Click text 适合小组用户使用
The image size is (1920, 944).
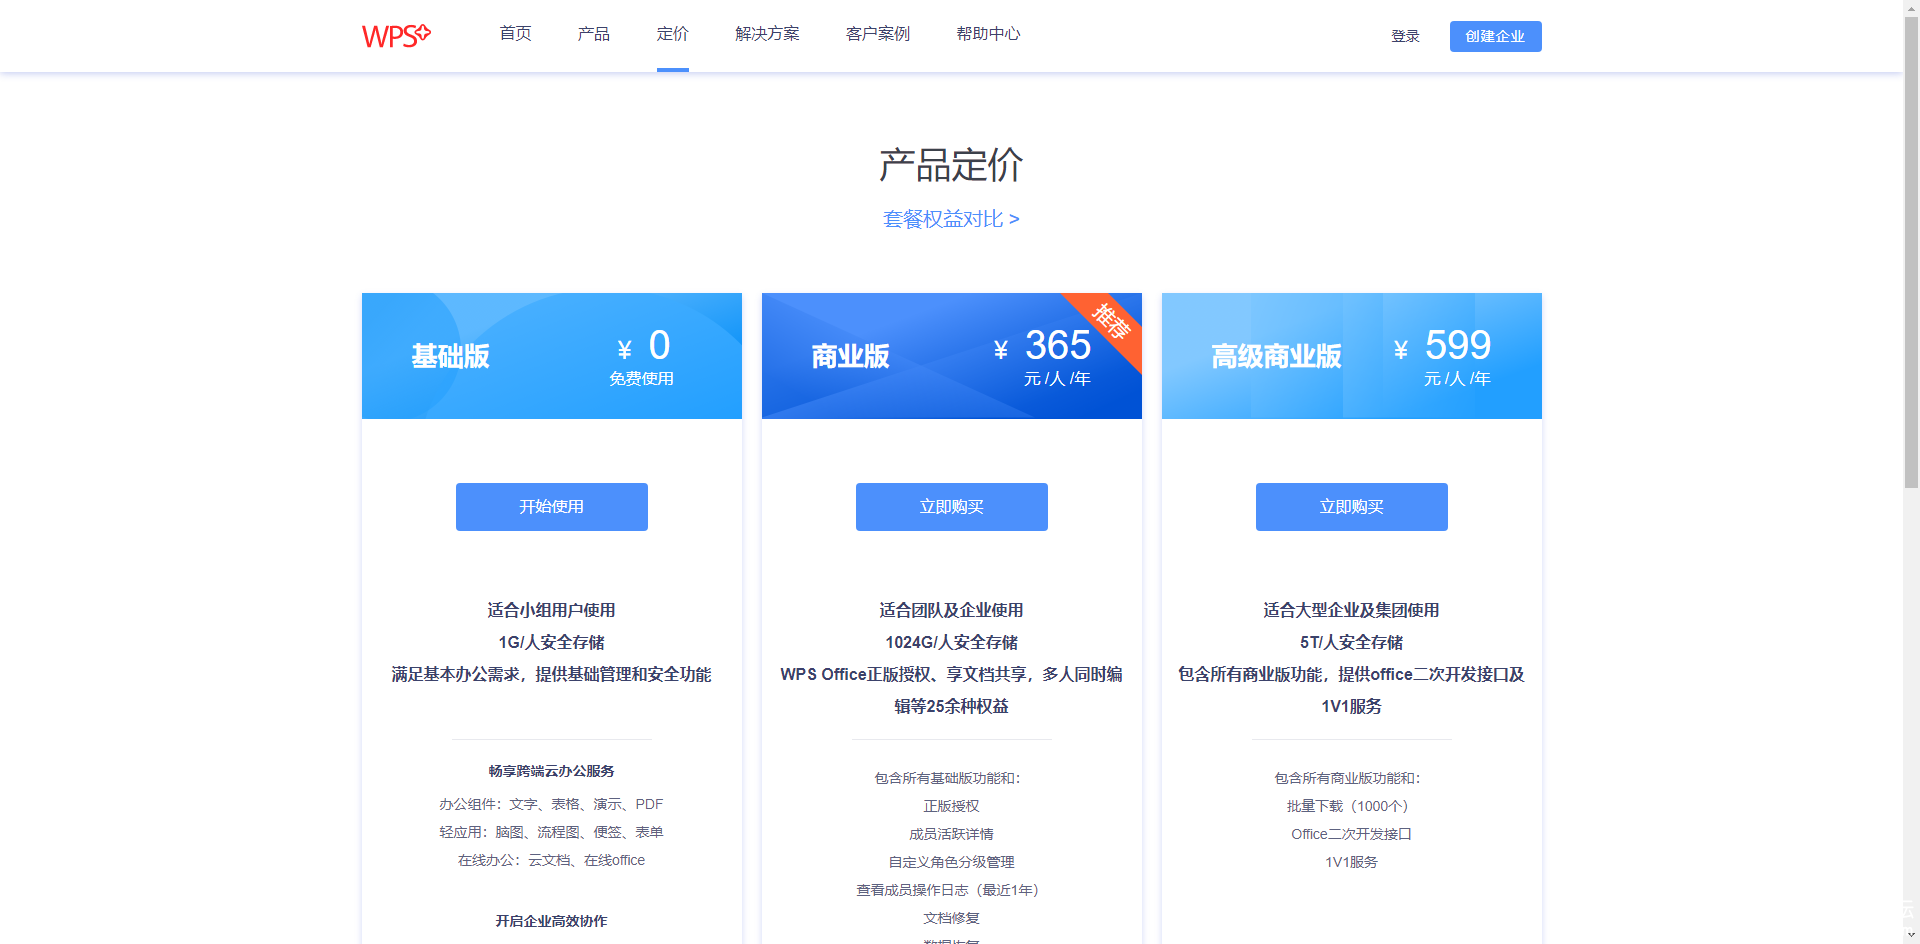click(x=552, y=610)
